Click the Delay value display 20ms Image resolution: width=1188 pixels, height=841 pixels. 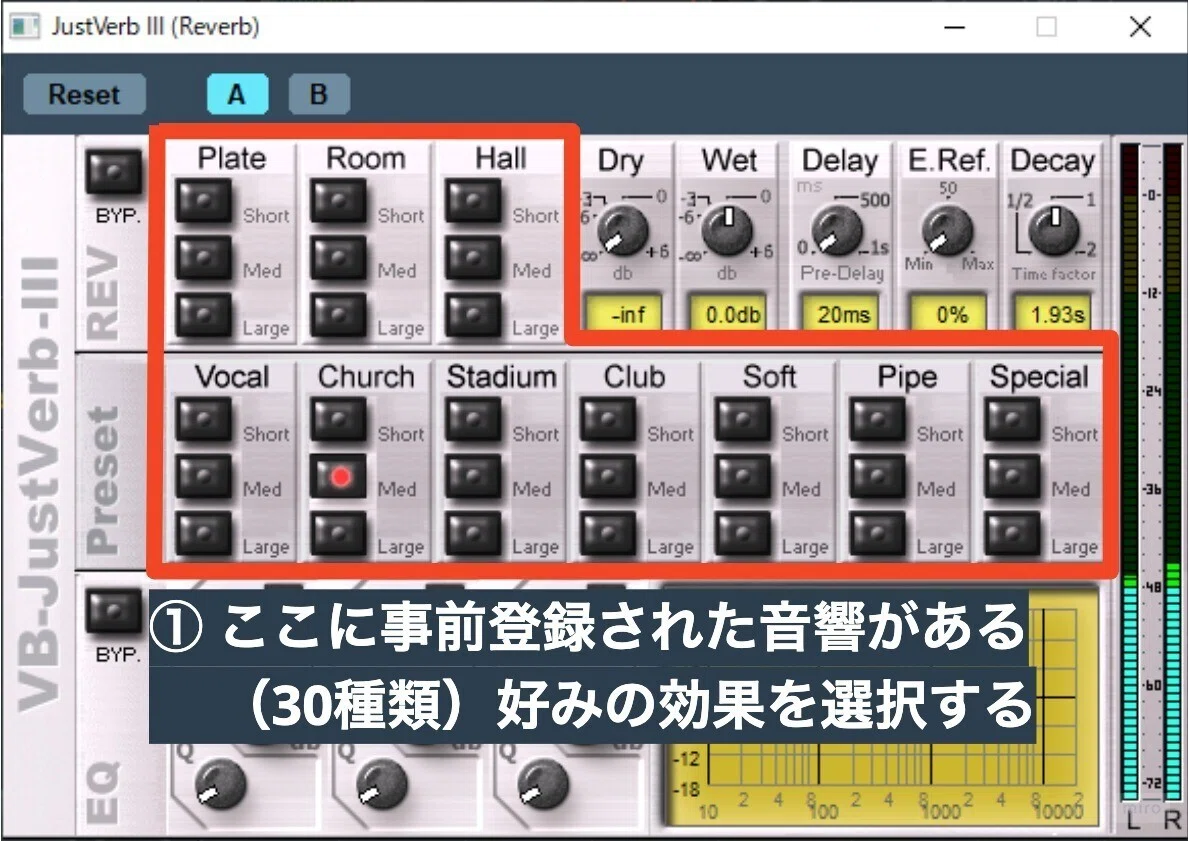[839, 314]
